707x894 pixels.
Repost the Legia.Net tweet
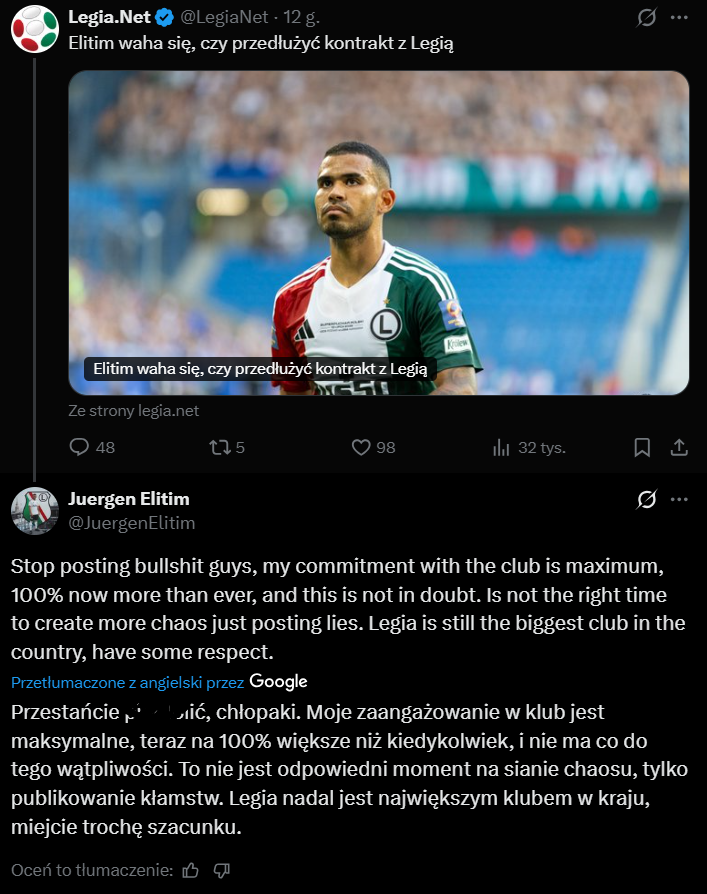(218, 448)
